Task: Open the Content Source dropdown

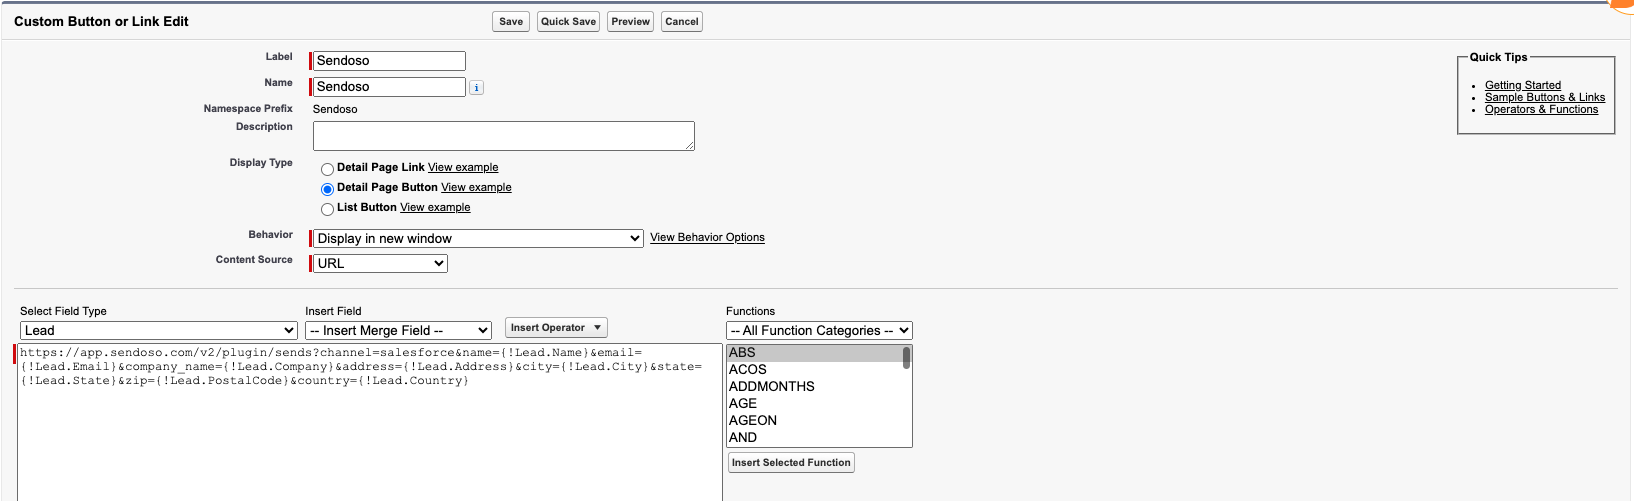Action: [x=380, y=263]
